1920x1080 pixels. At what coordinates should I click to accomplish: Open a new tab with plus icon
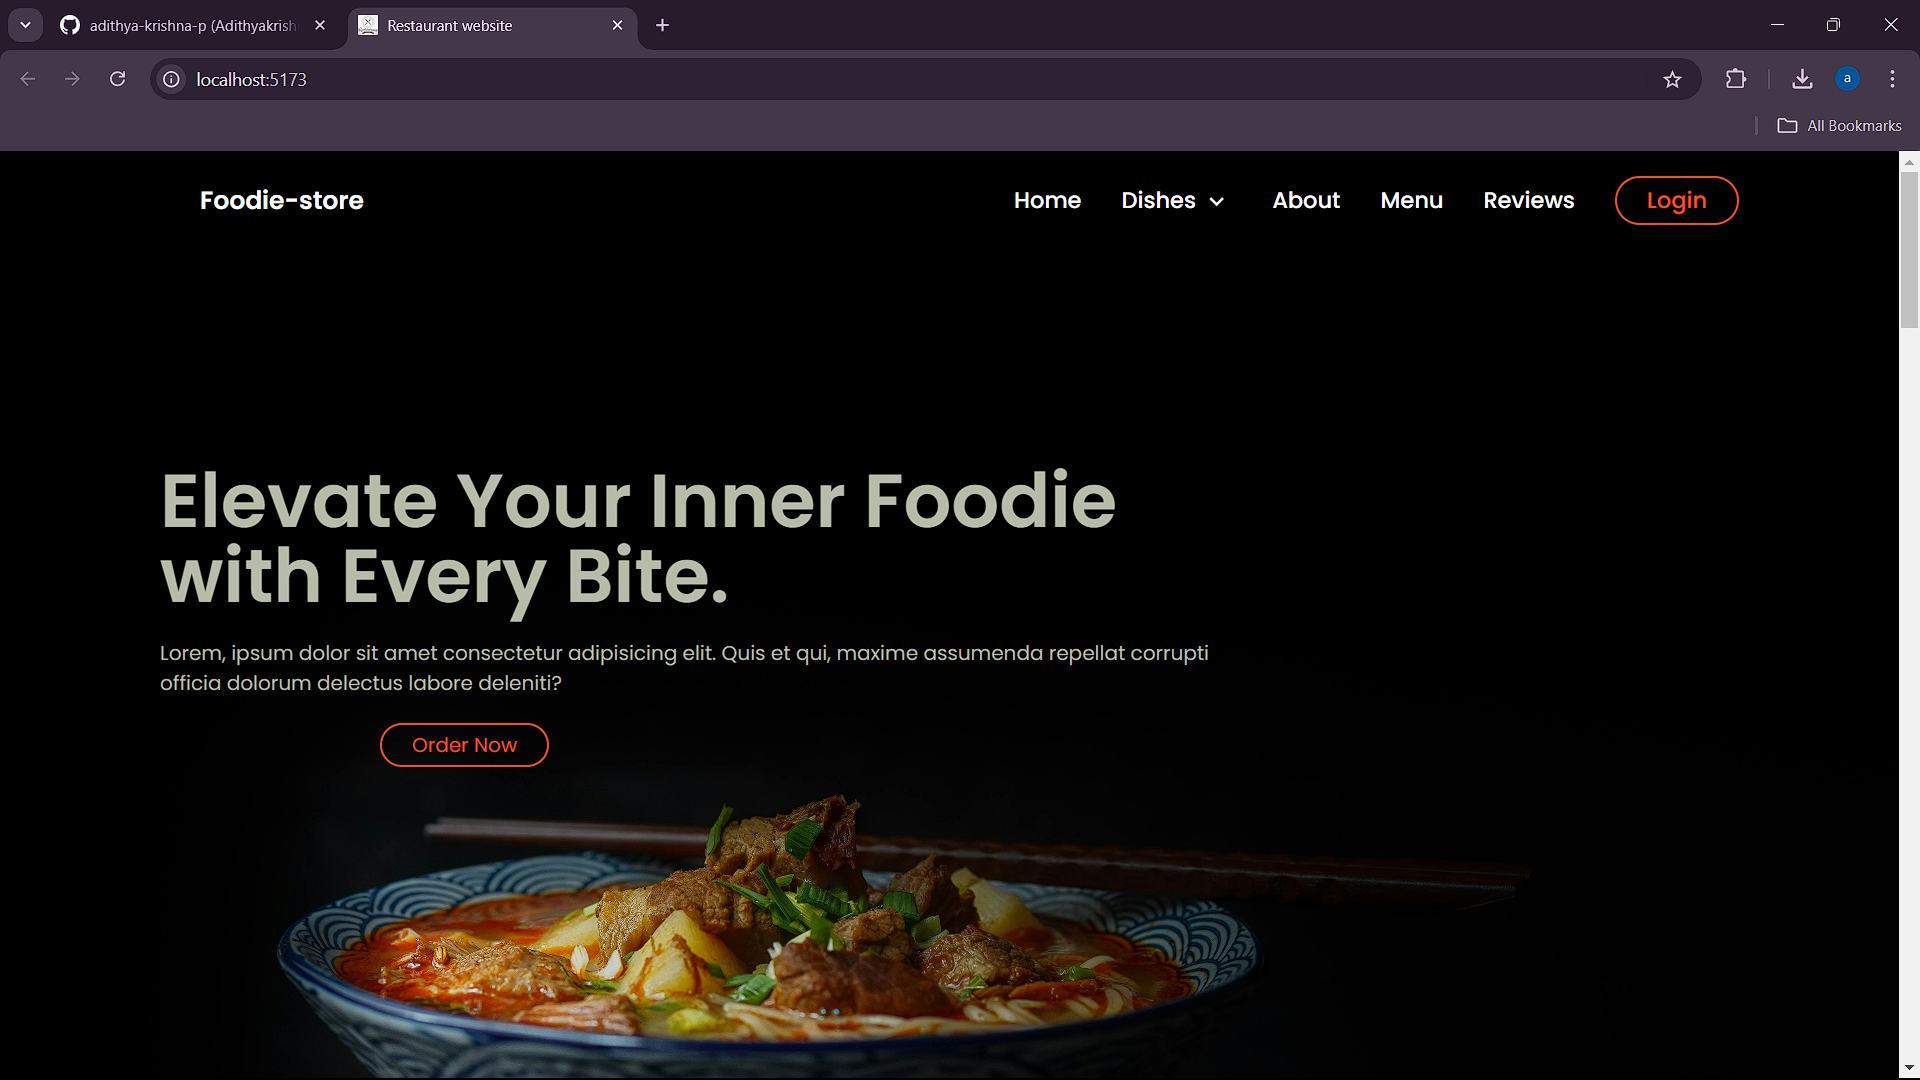(x=662, y=25)
